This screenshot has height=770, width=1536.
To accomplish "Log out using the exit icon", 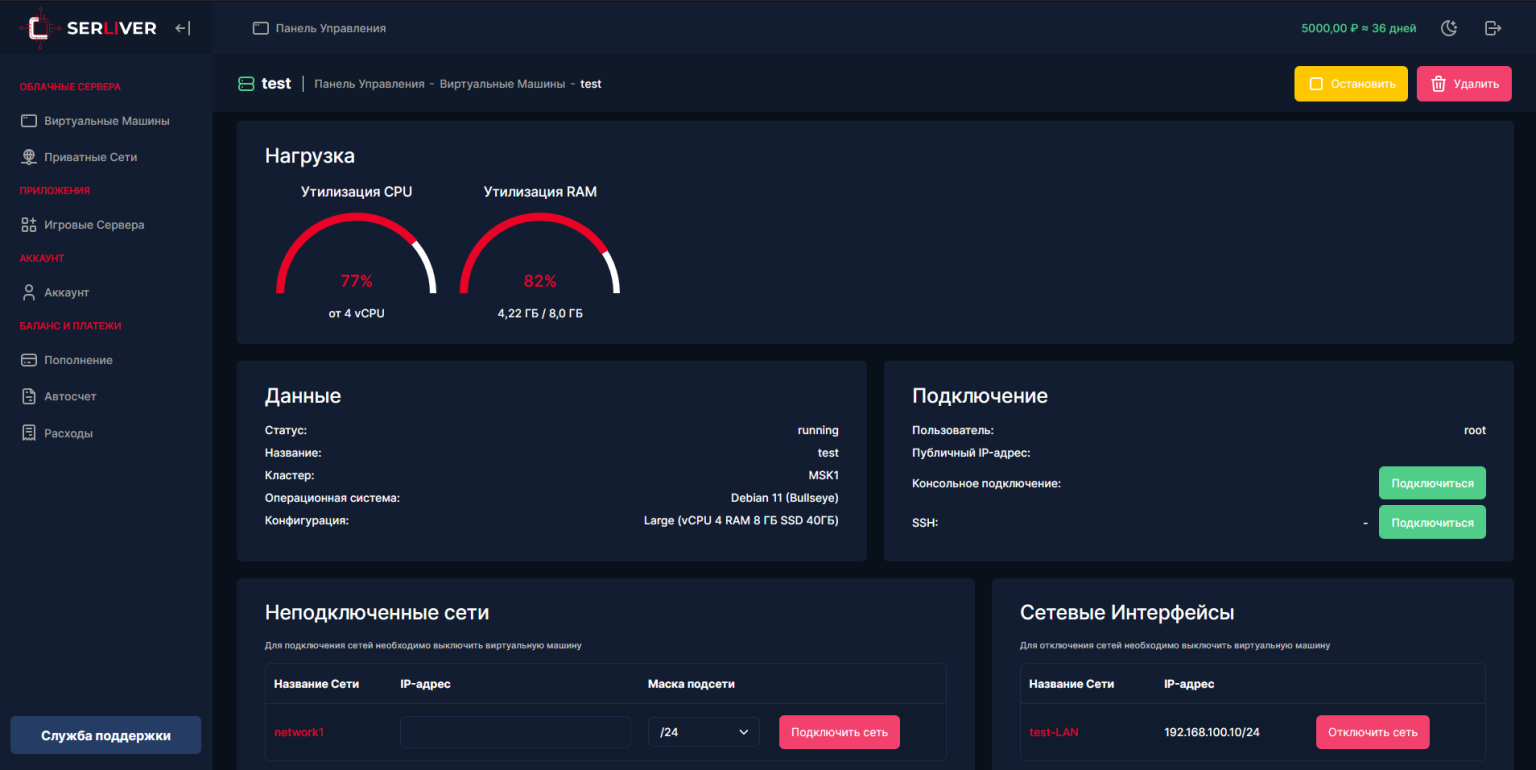I will (x=1493, y=28).
